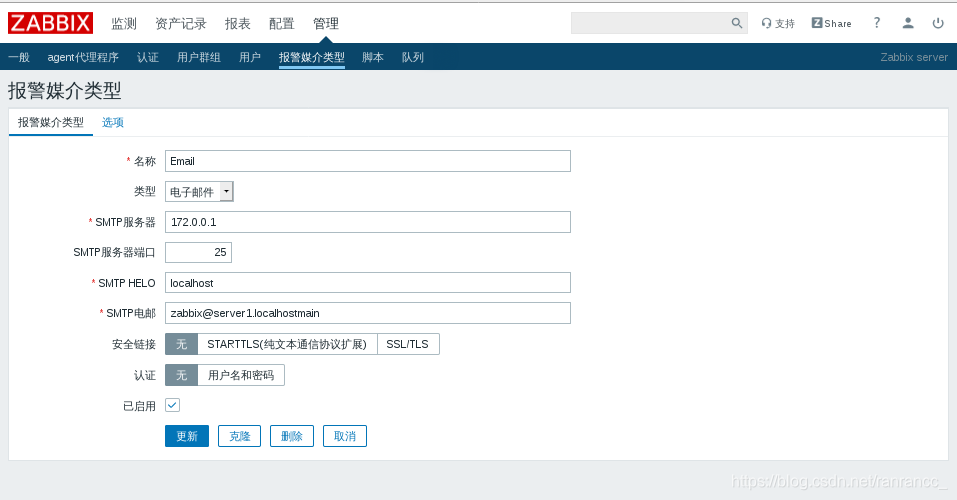Click the ZABBIX logo
957x500 pixels.
click(50, 23)
